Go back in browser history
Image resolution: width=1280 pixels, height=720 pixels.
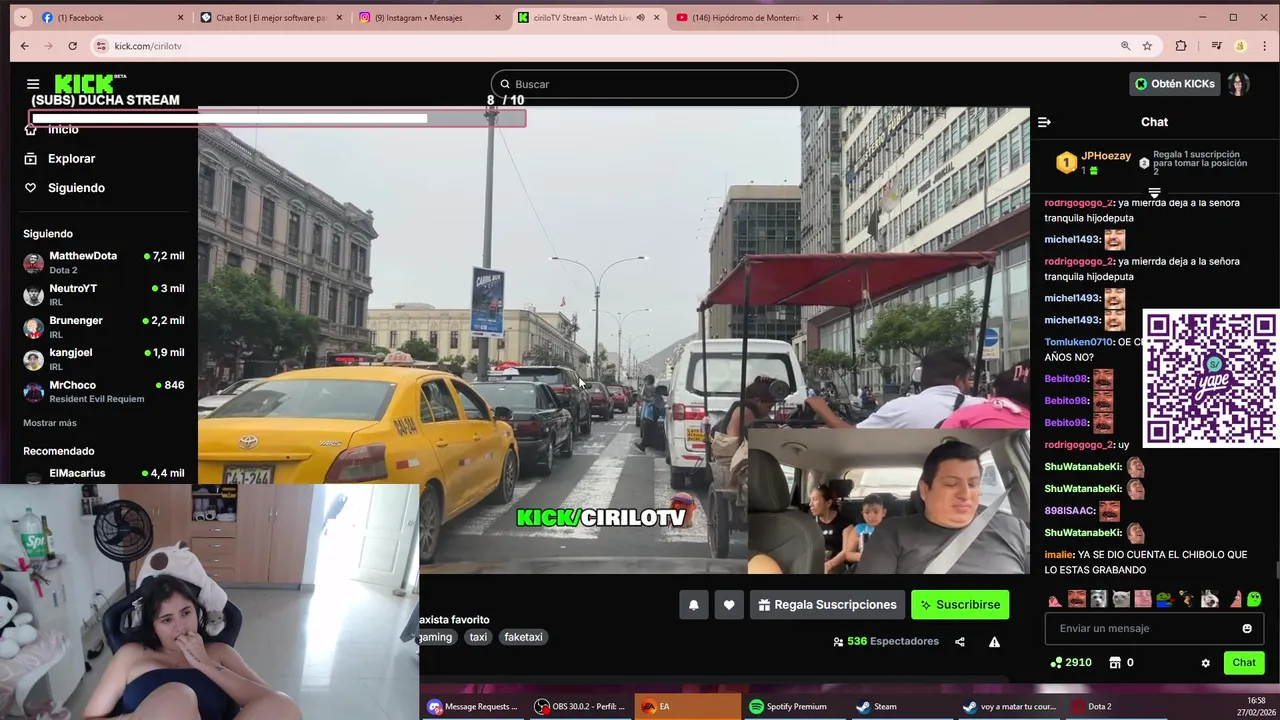pyautogui.click(x=25, y=46)
